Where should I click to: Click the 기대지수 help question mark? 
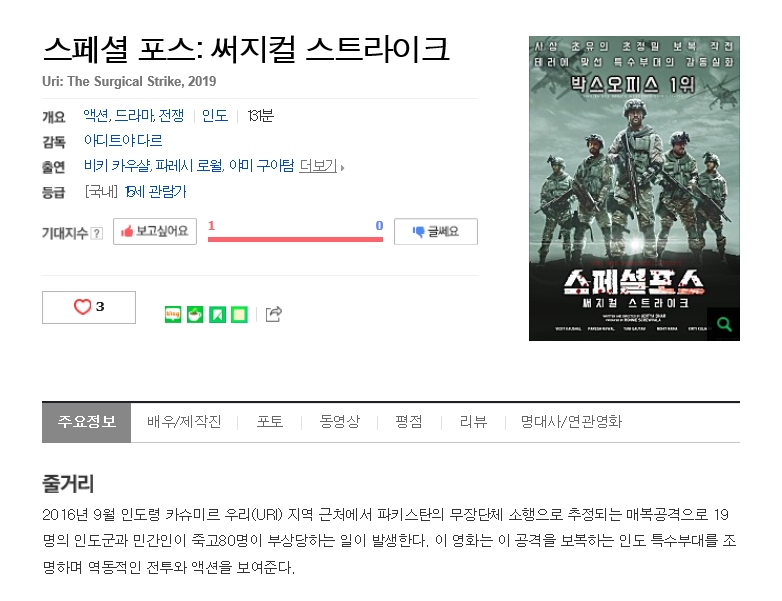pos(97,233)
